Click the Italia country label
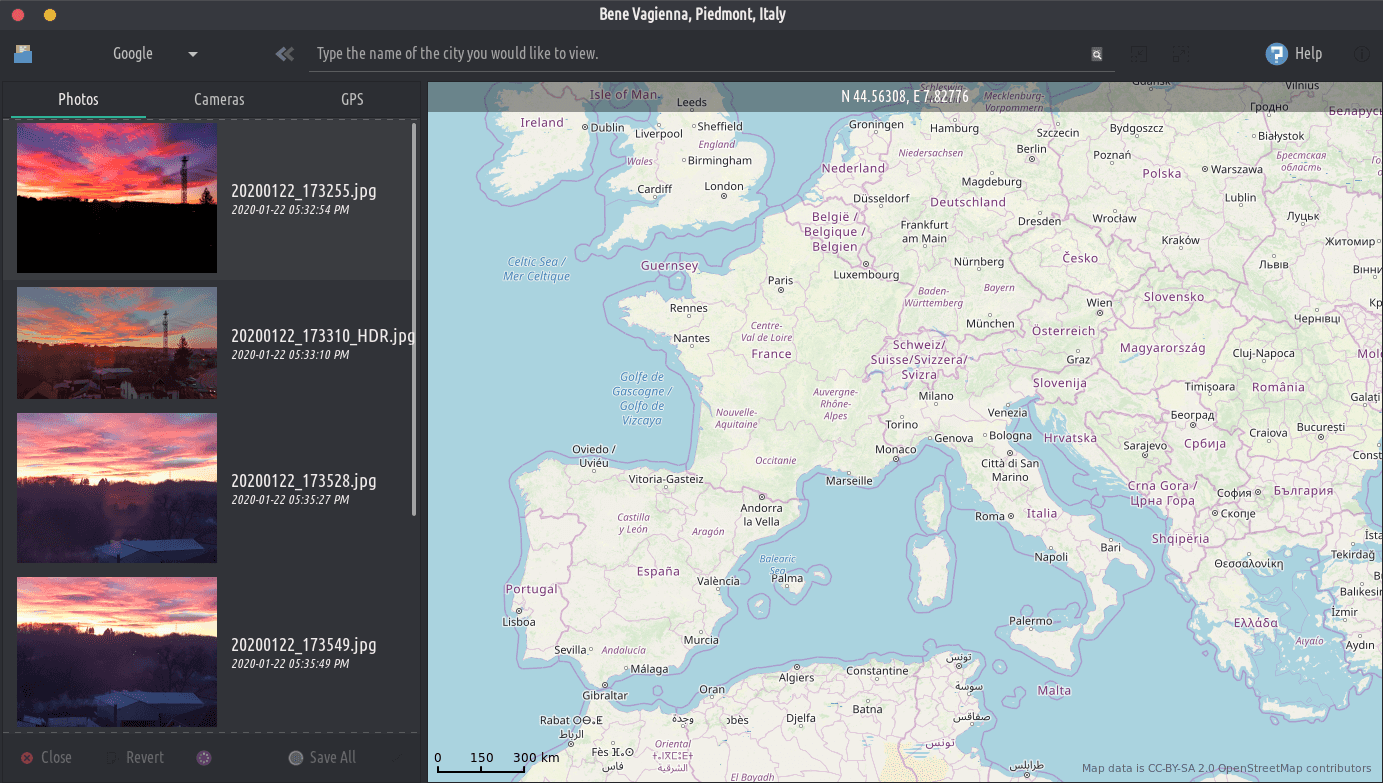This screenshot has height=783, width=1383. pos(1041,513)
